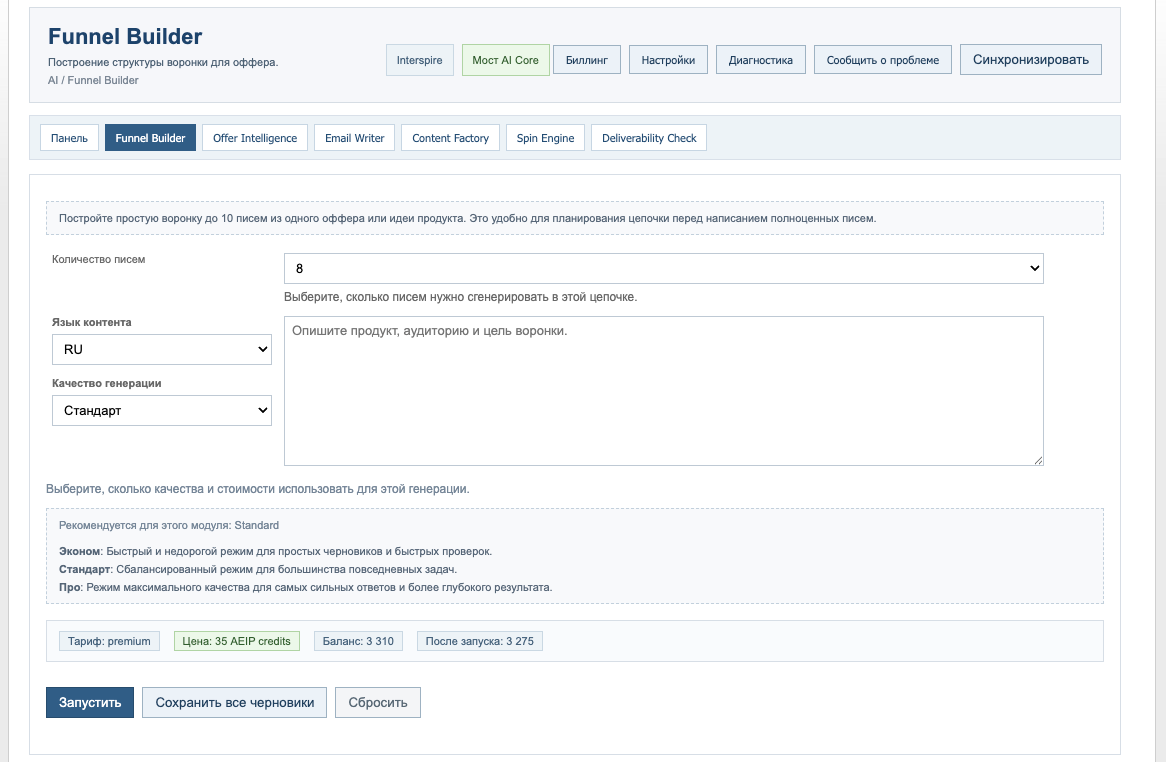Open the Offer Intelligence tab

255,137
